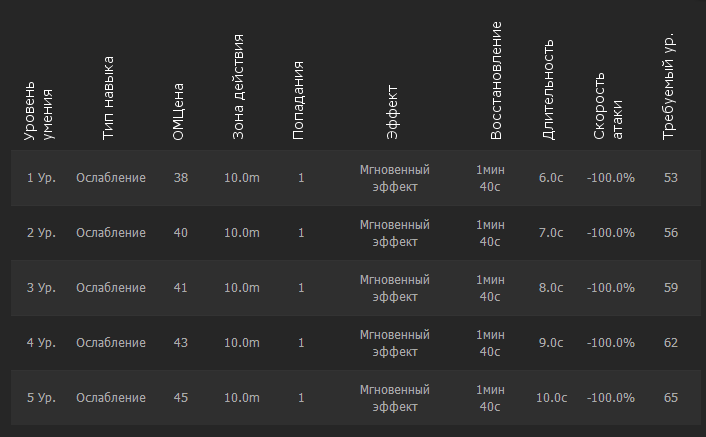Click the "Зона действия" column header
This screenshot has width=706, height=437.
pos(238,86)
